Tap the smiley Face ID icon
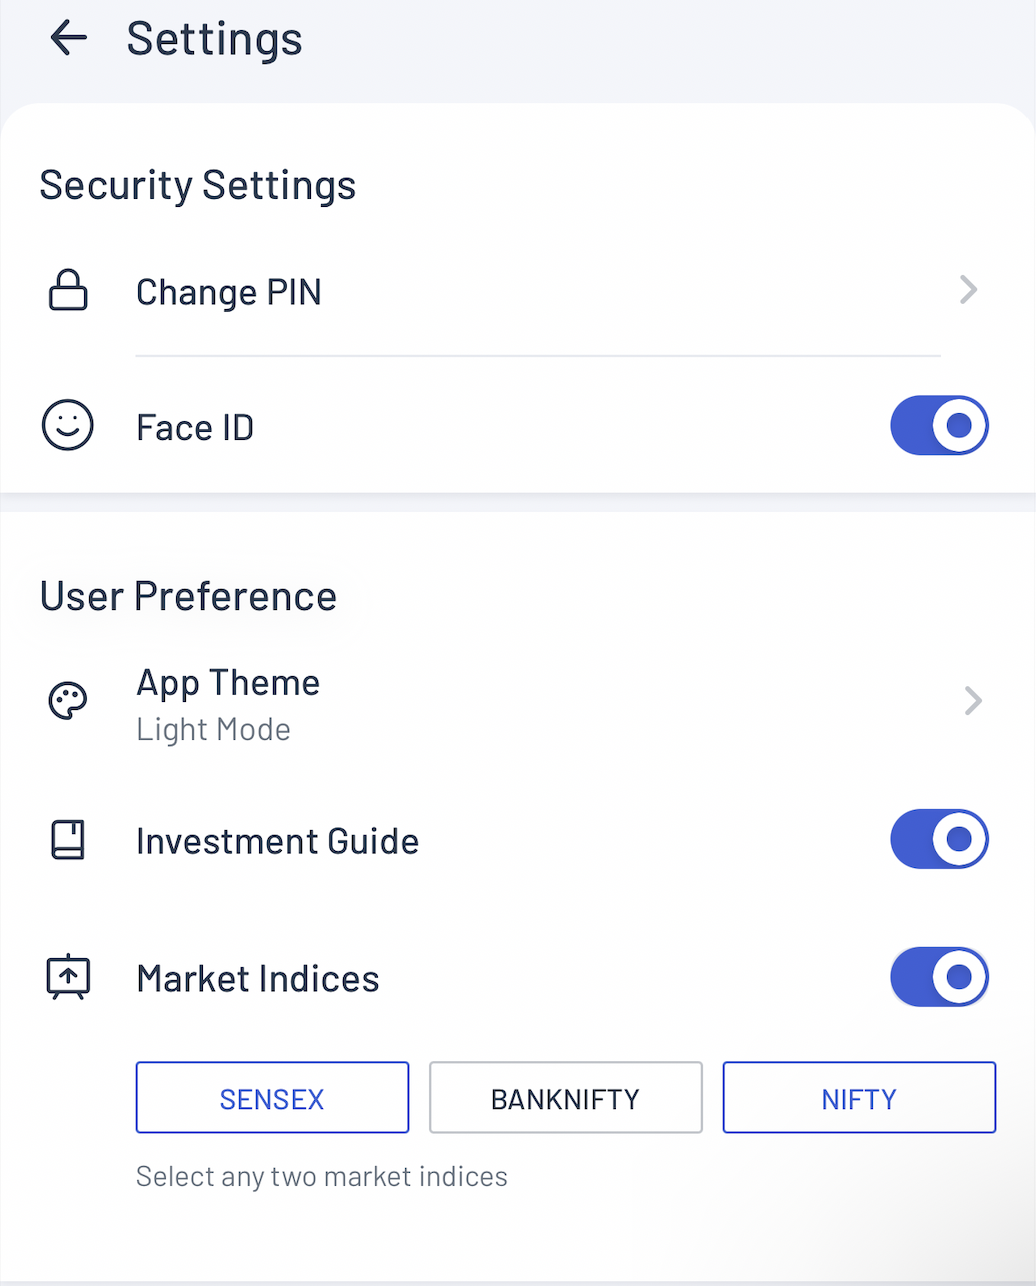This screenshot has height=1286, width=1036. click(68, 426)
